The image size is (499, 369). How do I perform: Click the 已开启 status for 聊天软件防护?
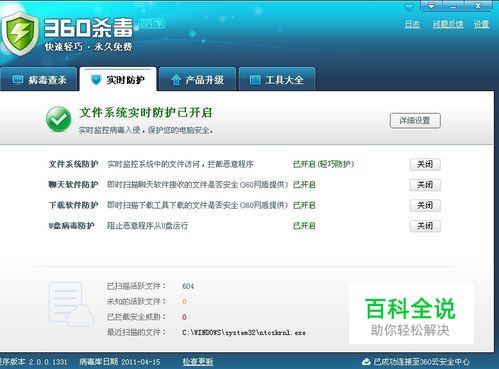[304, 184]
